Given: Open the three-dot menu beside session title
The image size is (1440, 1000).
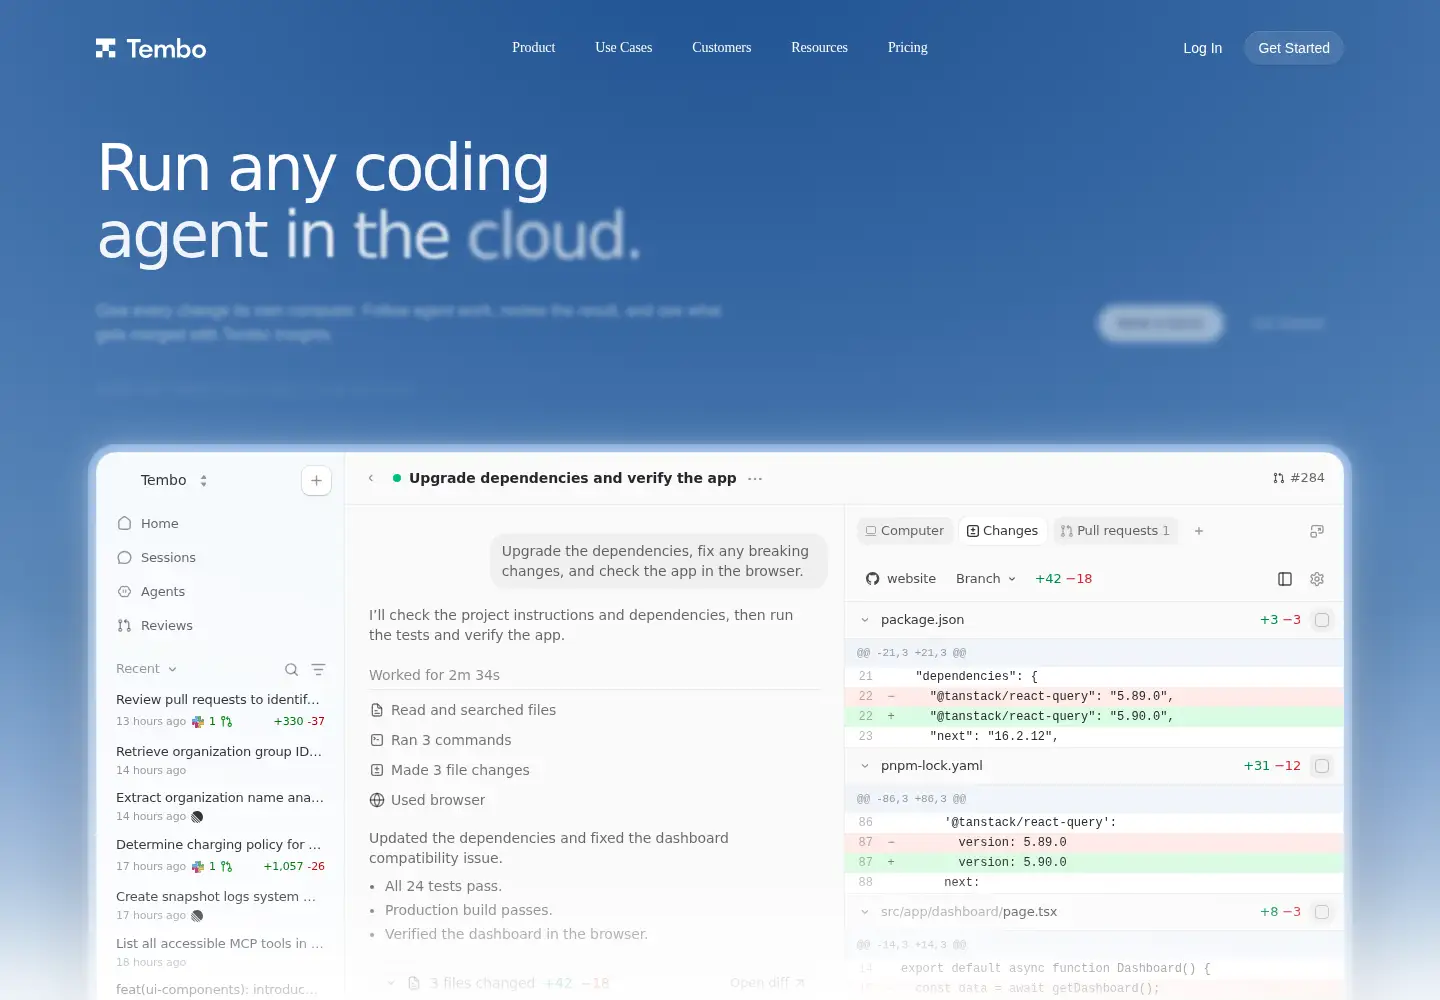Looking at the screenshot, I should coord(755,478).
